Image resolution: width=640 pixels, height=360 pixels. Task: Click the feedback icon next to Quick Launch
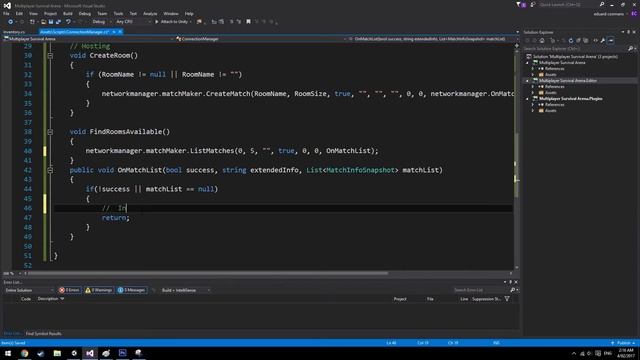click(x=533, y=4)
